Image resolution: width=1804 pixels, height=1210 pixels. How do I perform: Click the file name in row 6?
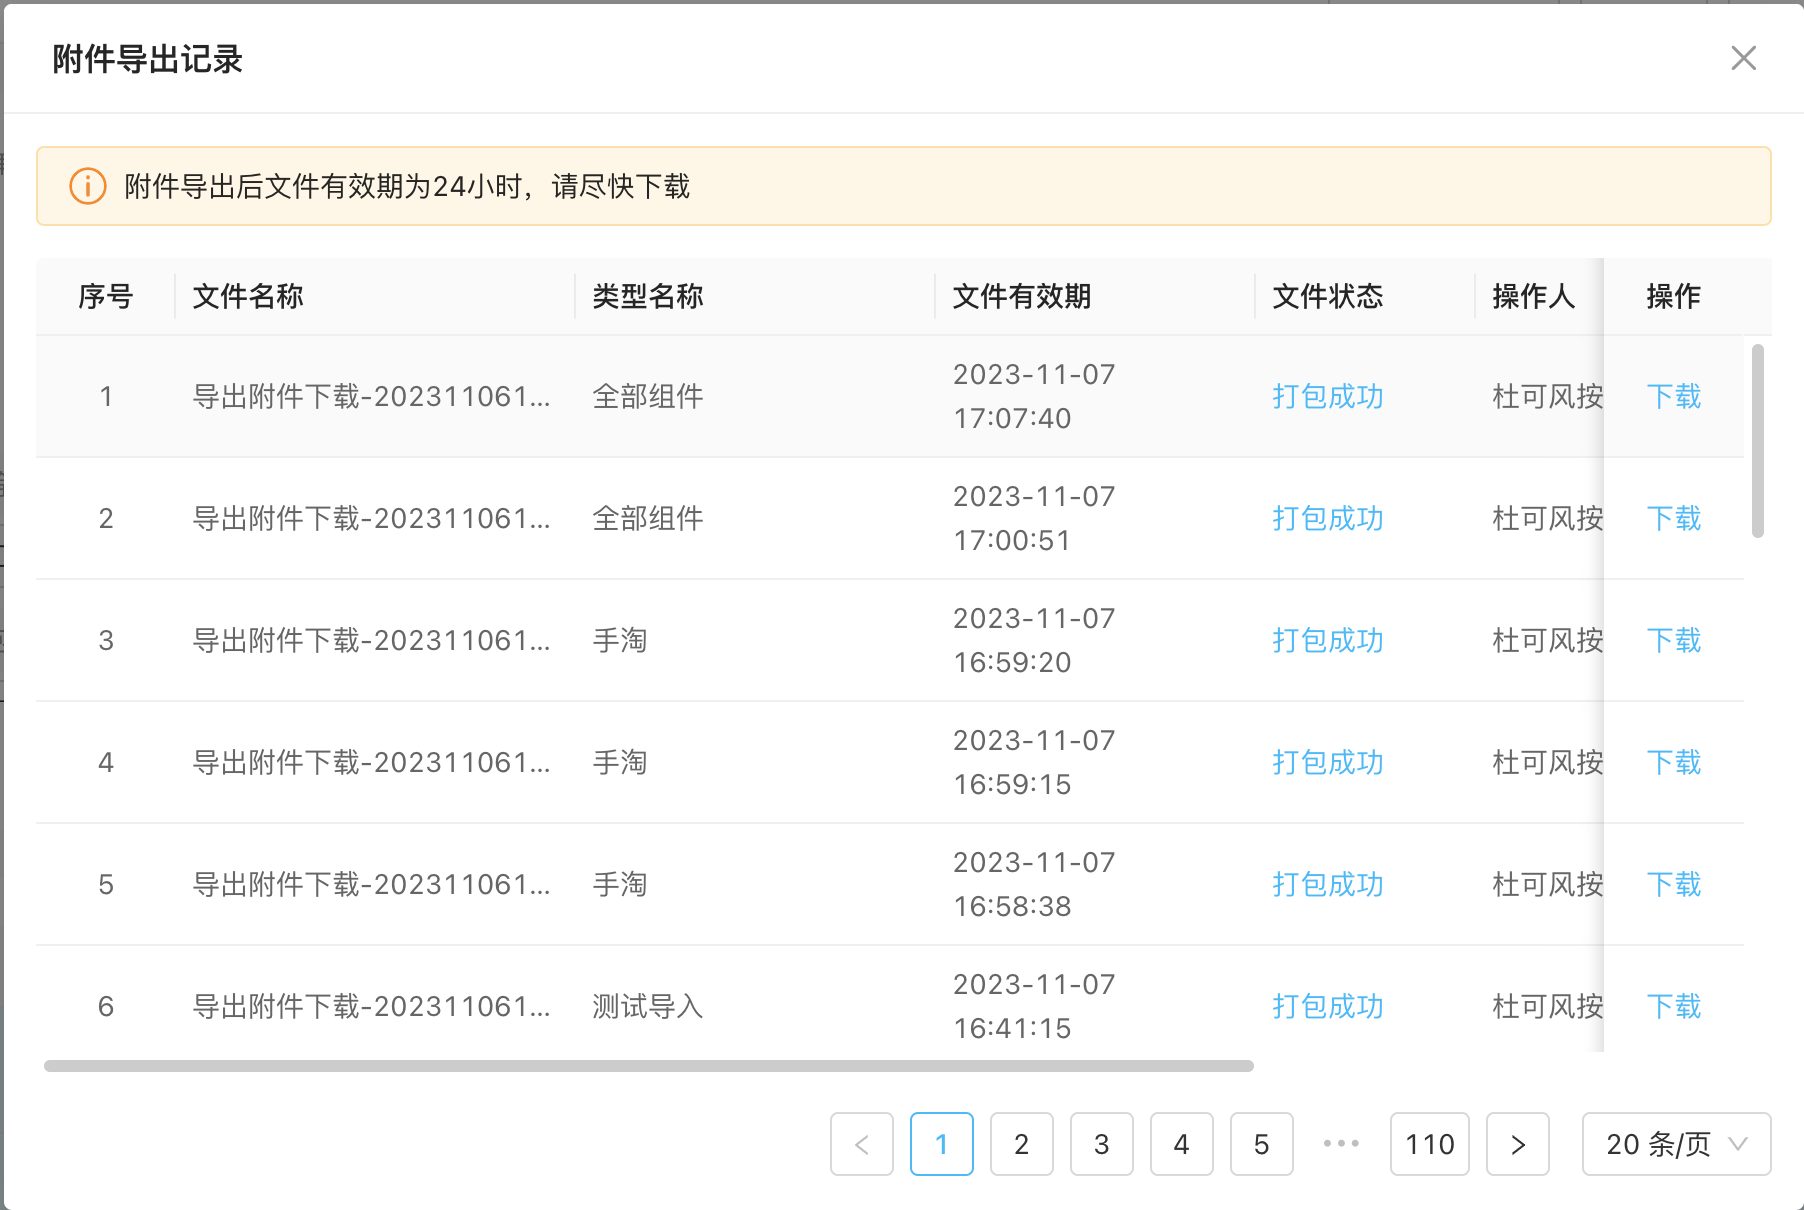coord(371,1007)
